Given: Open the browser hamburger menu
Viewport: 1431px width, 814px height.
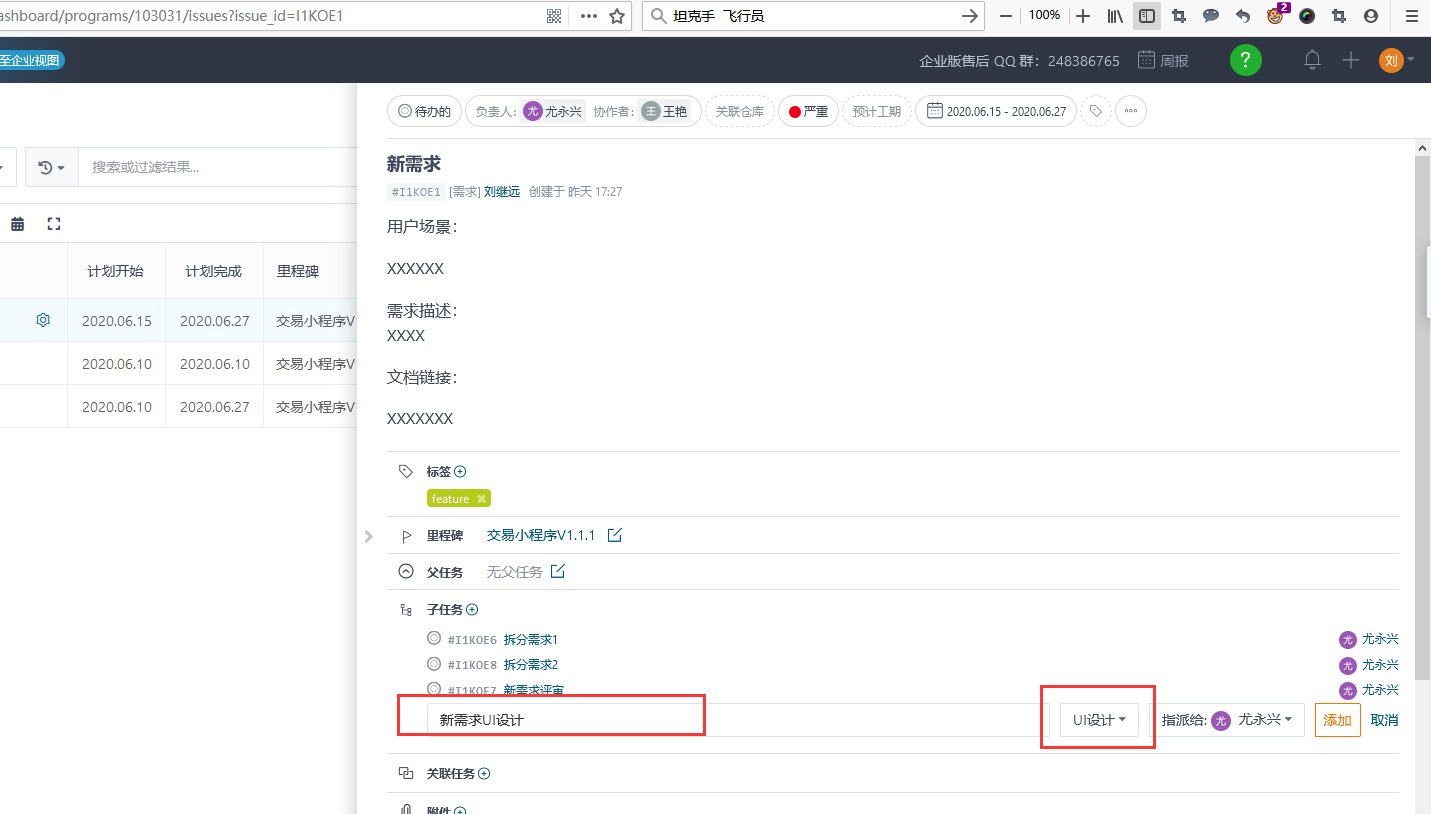Looking at the screenshot, I should tap(1411, 16).
